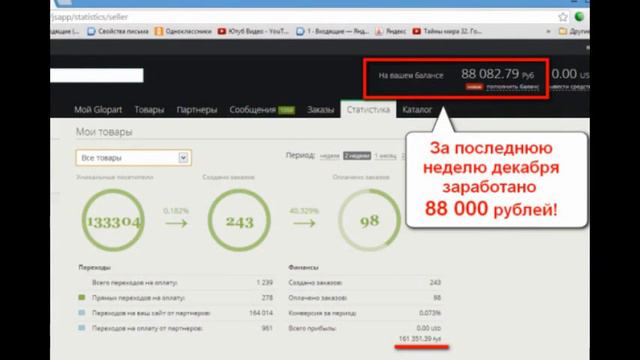Click blue swatch for Переходов на оплату от партнеров
Viewport: 640px width, 360px height.
82,328
